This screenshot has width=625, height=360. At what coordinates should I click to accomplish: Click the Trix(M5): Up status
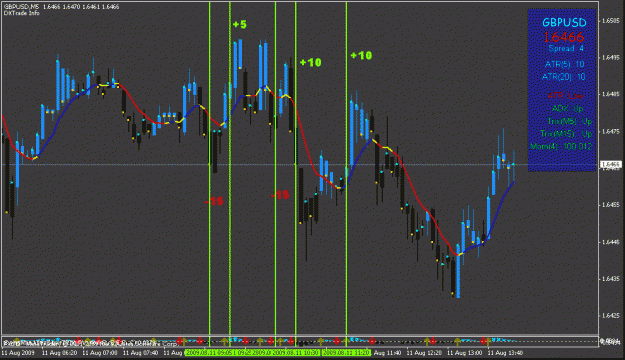click(x=570, y=121)
